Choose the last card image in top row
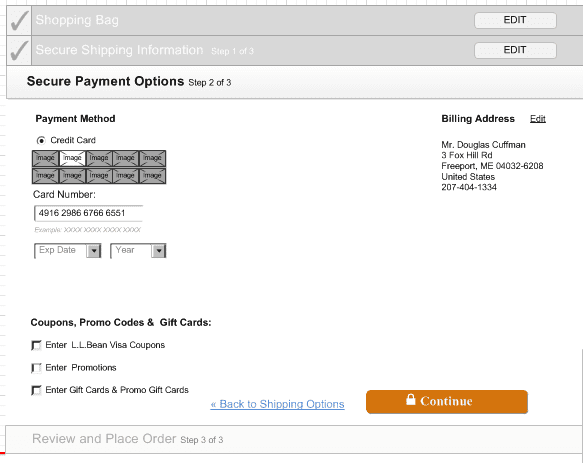The width and height of the screenshot is (583, 463). tap(152, 158)
